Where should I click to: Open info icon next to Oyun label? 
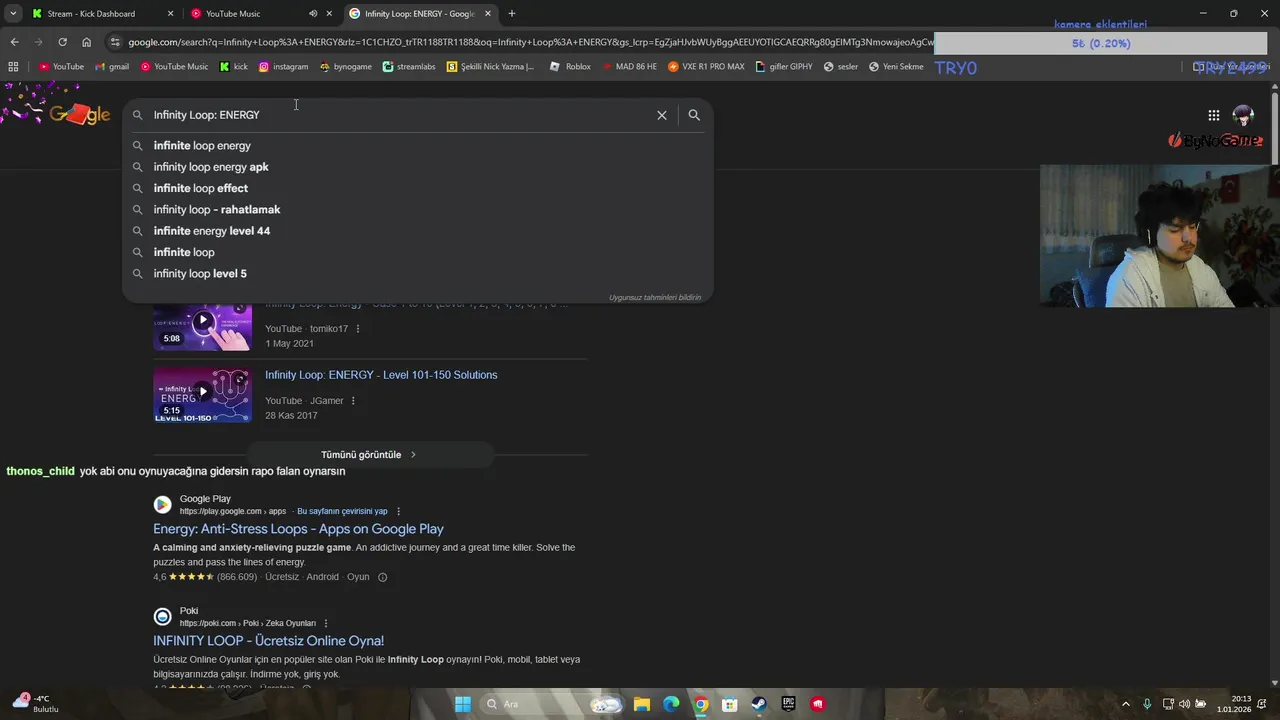[x=382, y=577]
